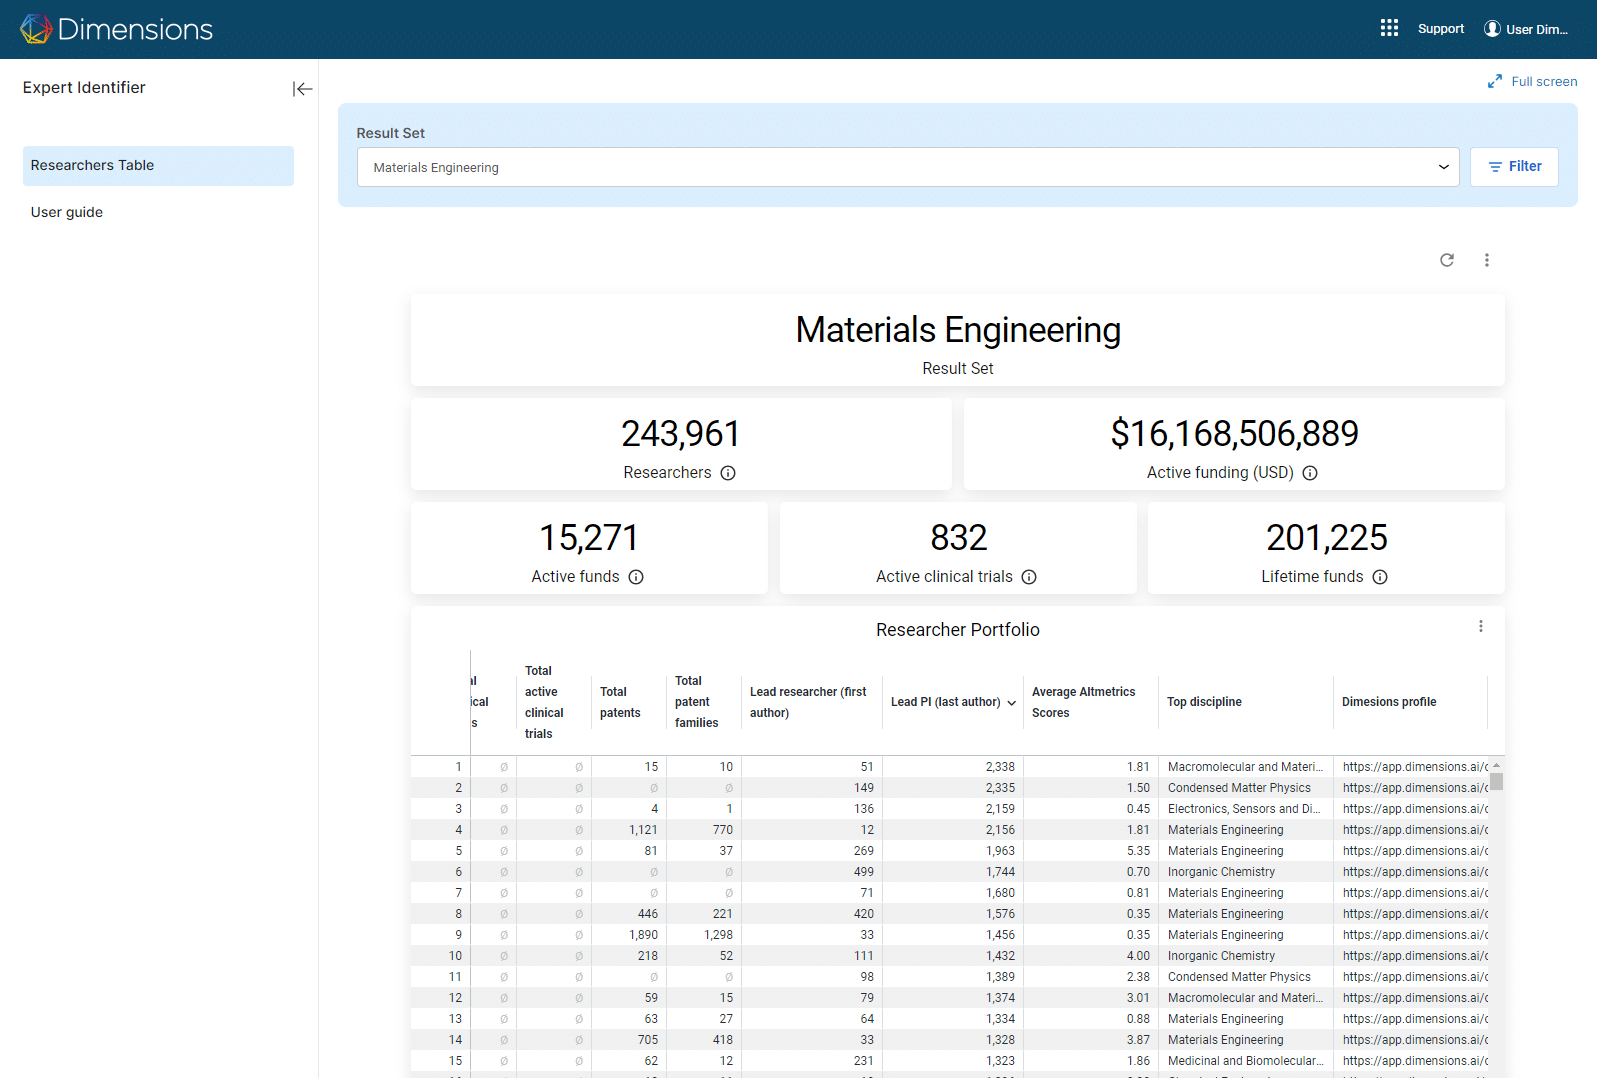1597x1078 pixels.
Task: Show info for Active funds
Action: pos(636,577)
